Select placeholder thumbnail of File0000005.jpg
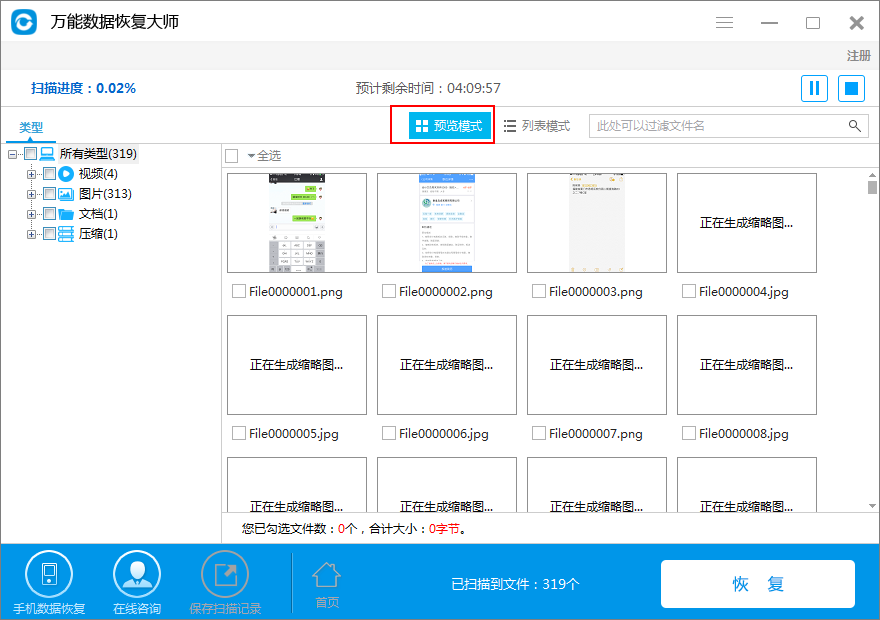 297,365
